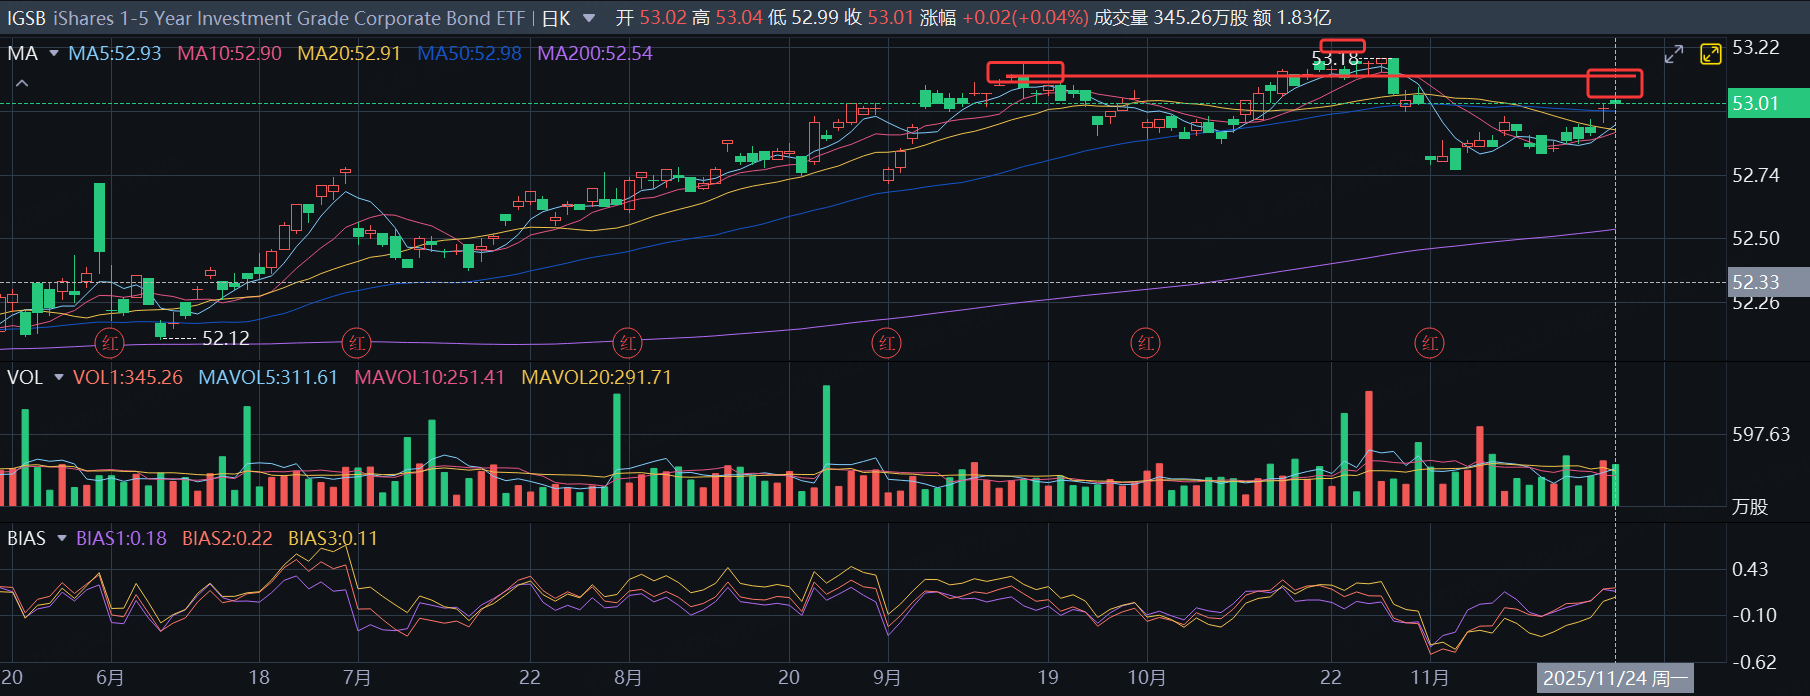The width and height of the screenshot is (1810, 696).
Task: Select the MA20:52.91 legend label
Action: click(x=349, y=53)
